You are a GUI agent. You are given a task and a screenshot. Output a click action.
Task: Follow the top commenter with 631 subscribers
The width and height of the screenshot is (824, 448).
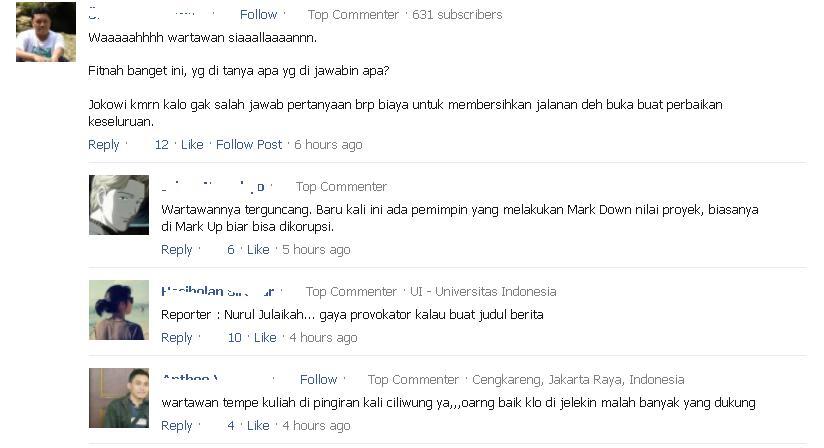pos(258,15)
